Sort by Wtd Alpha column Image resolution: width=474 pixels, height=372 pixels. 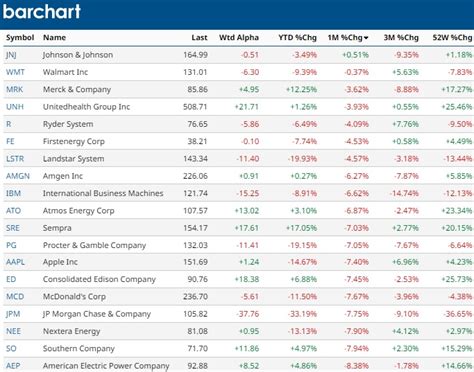click(239, 37)
